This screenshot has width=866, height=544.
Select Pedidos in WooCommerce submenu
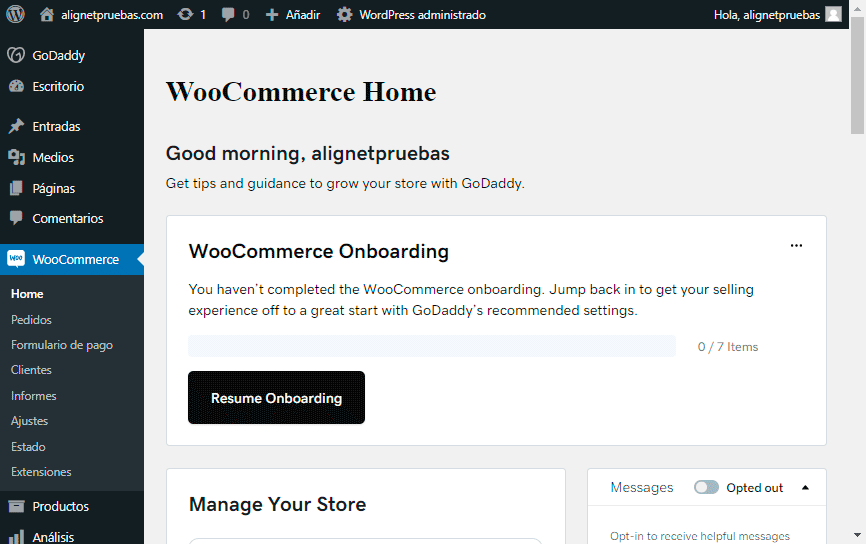coord(31,320)
